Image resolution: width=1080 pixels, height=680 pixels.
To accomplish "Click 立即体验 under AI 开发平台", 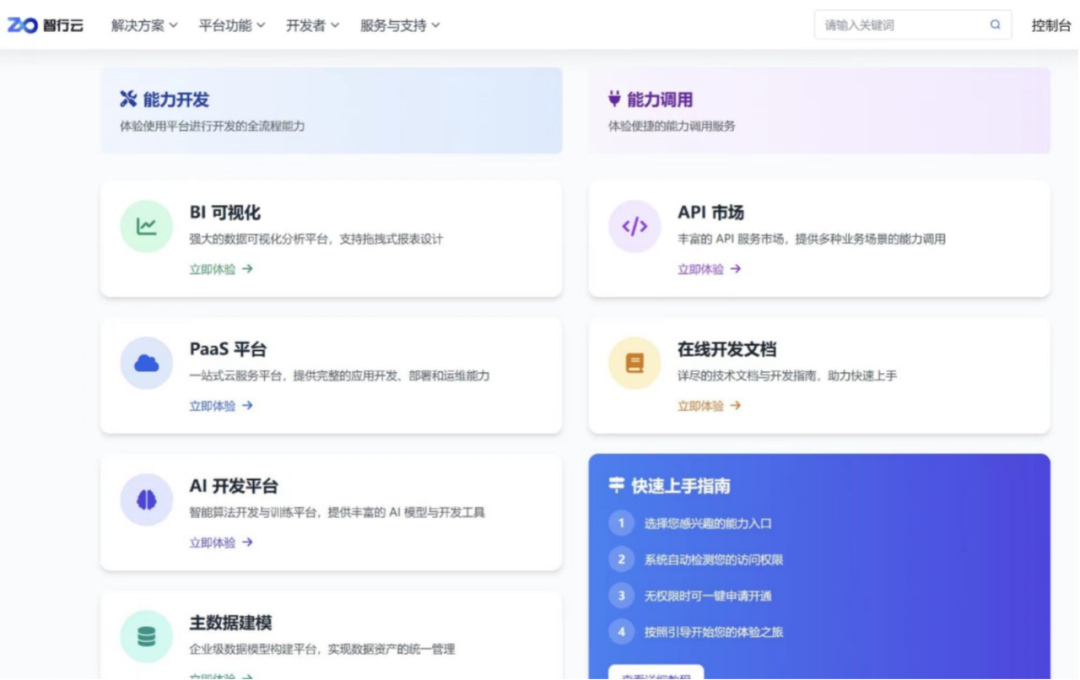I will [212, 543].
